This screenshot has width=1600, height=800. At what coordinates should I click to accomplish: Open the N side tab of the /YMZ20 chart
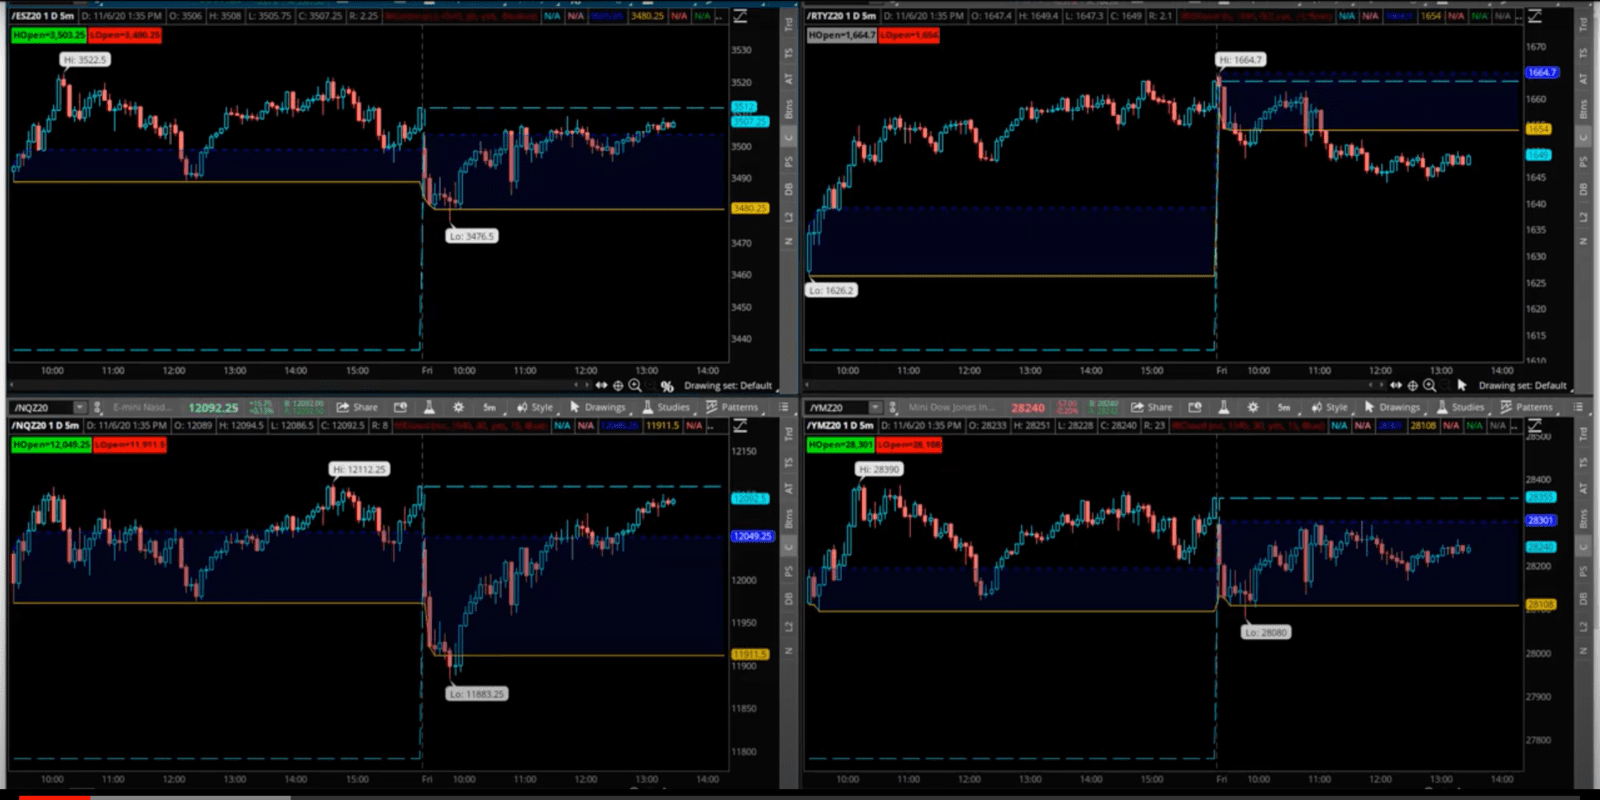click(1583, 651)
